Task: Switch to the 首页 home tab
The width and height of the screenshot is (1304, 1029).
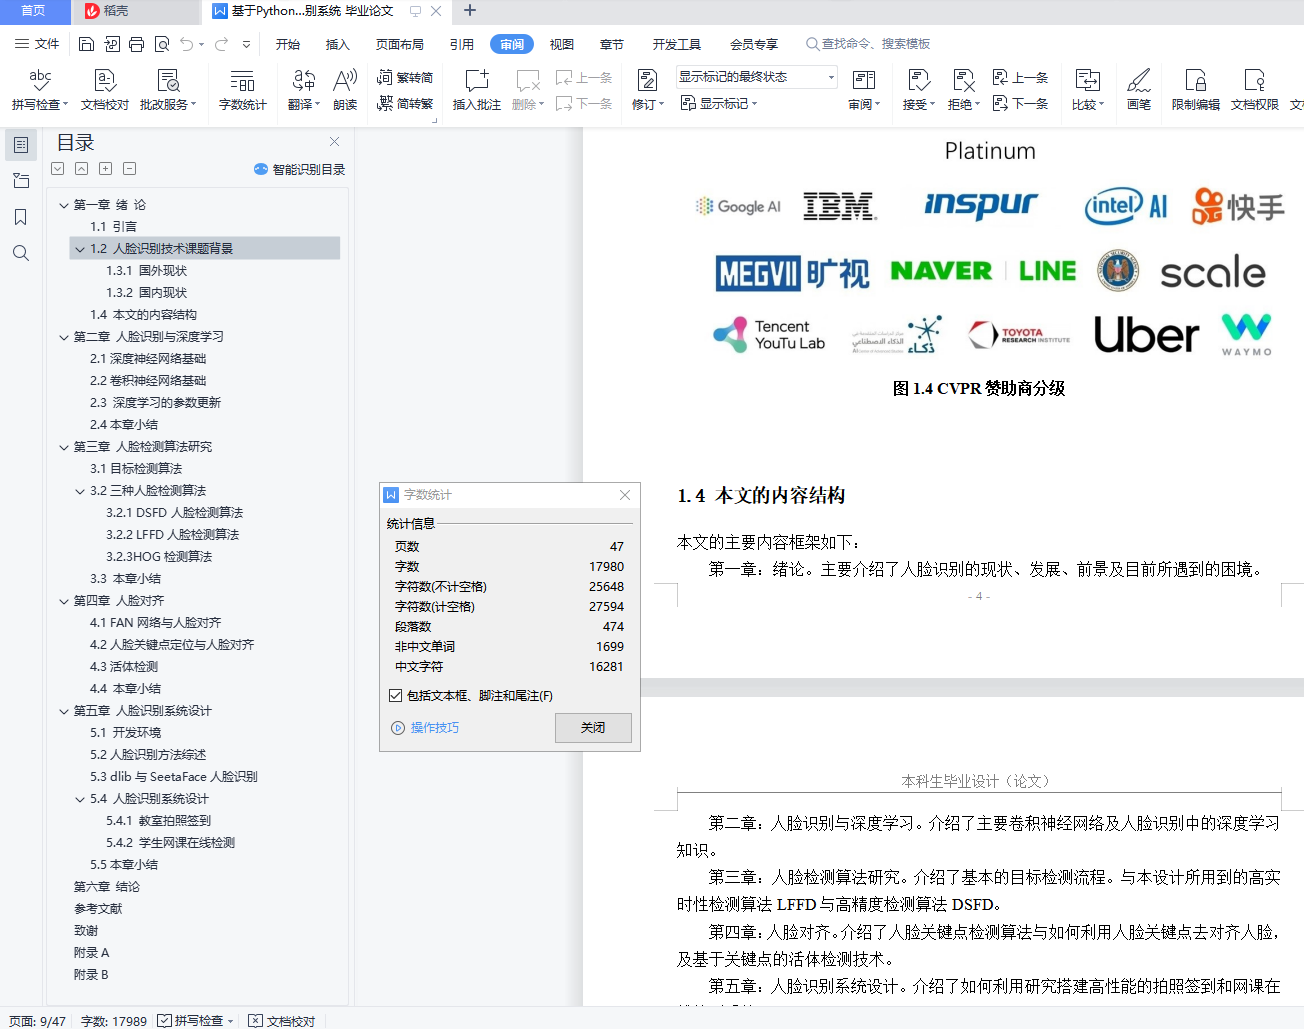Action: 34,11
